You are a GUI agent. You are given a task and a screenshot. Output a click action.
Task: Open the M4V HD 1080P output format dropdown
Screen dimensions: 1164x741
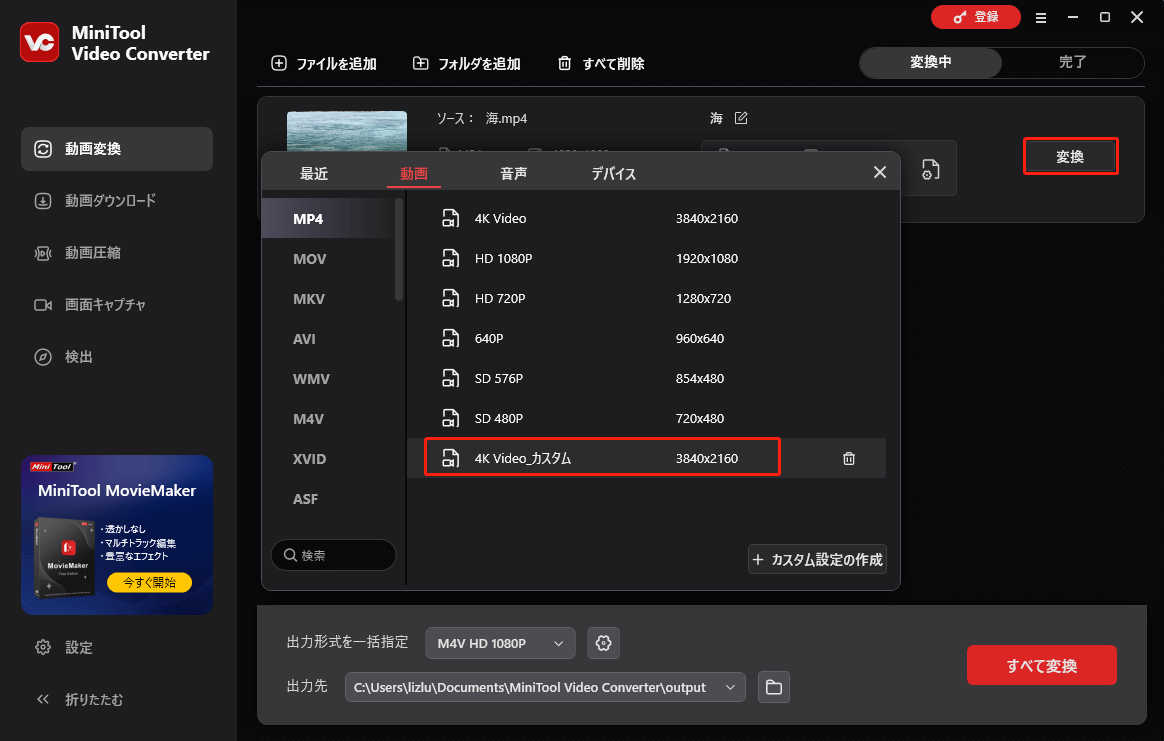tap(500, 643)
